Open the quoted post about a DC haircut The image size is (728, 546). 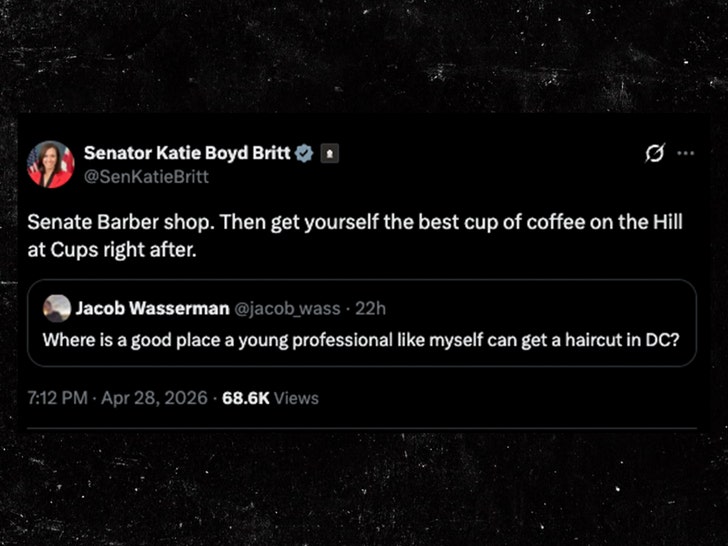pos(361,339)
